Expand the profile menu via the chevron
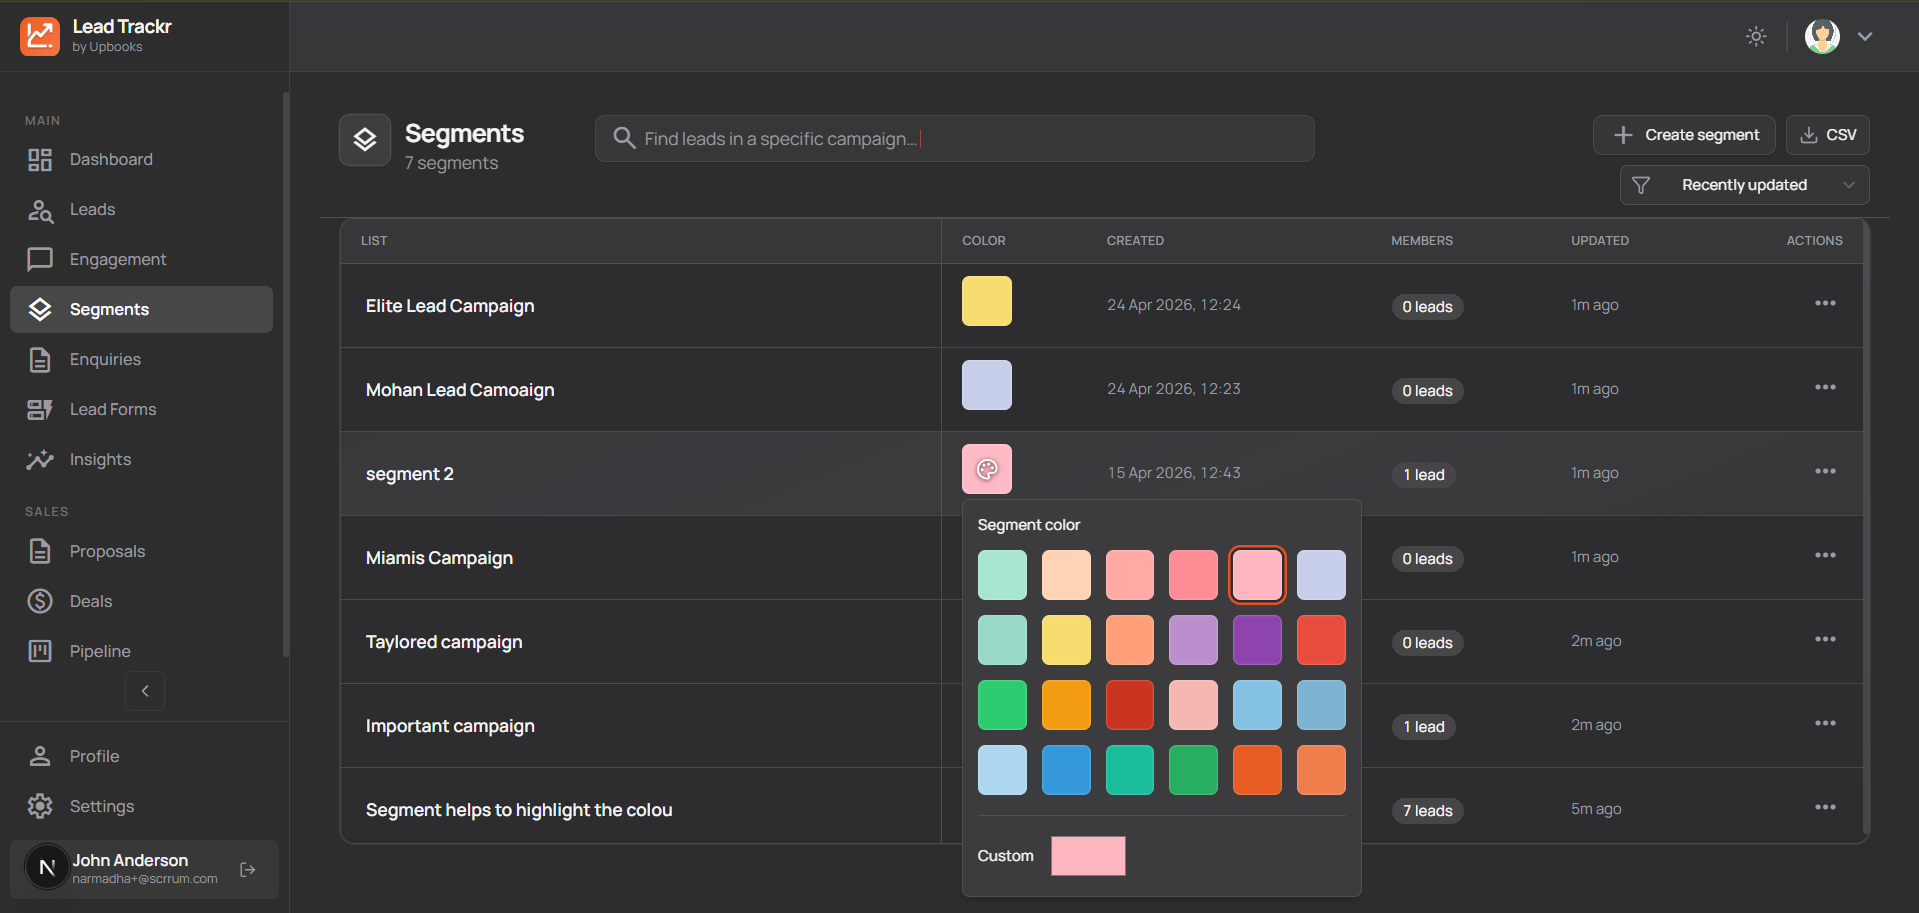The width and height of the screenshot is (1919, 913). 1864,36
